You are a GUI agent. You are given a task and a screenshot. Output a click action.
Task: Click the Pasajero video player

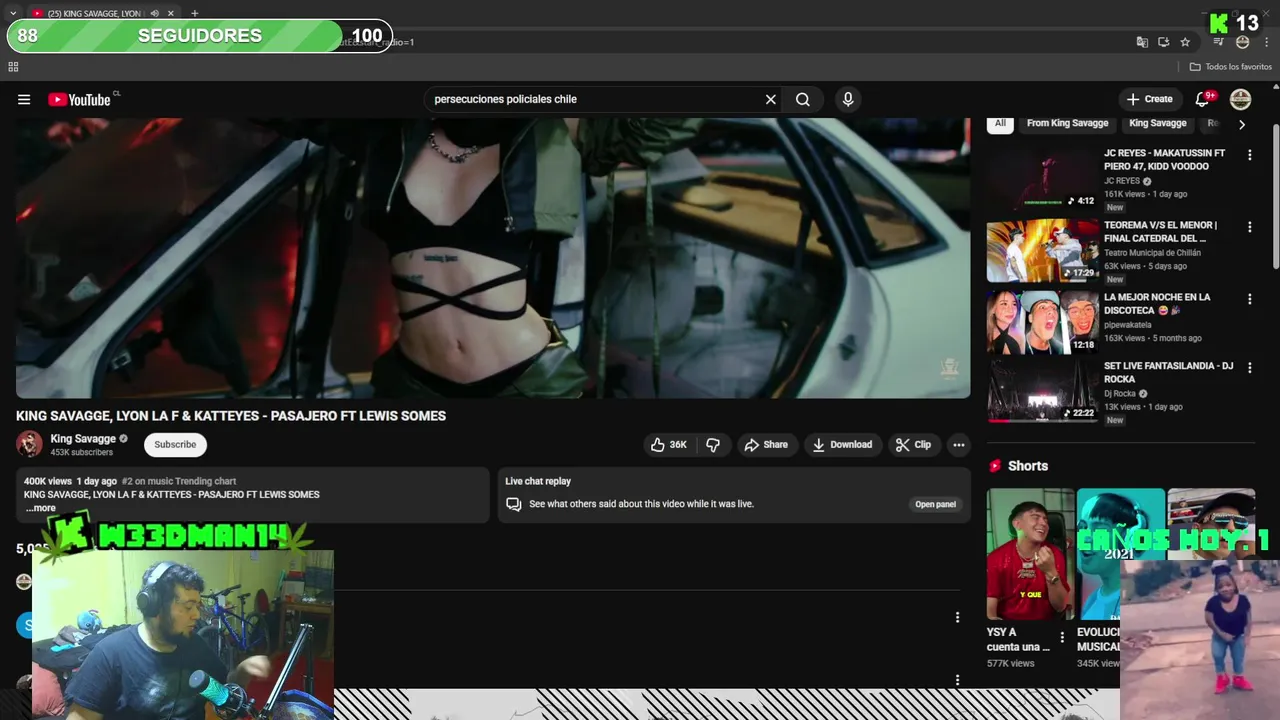click(493, 258)
